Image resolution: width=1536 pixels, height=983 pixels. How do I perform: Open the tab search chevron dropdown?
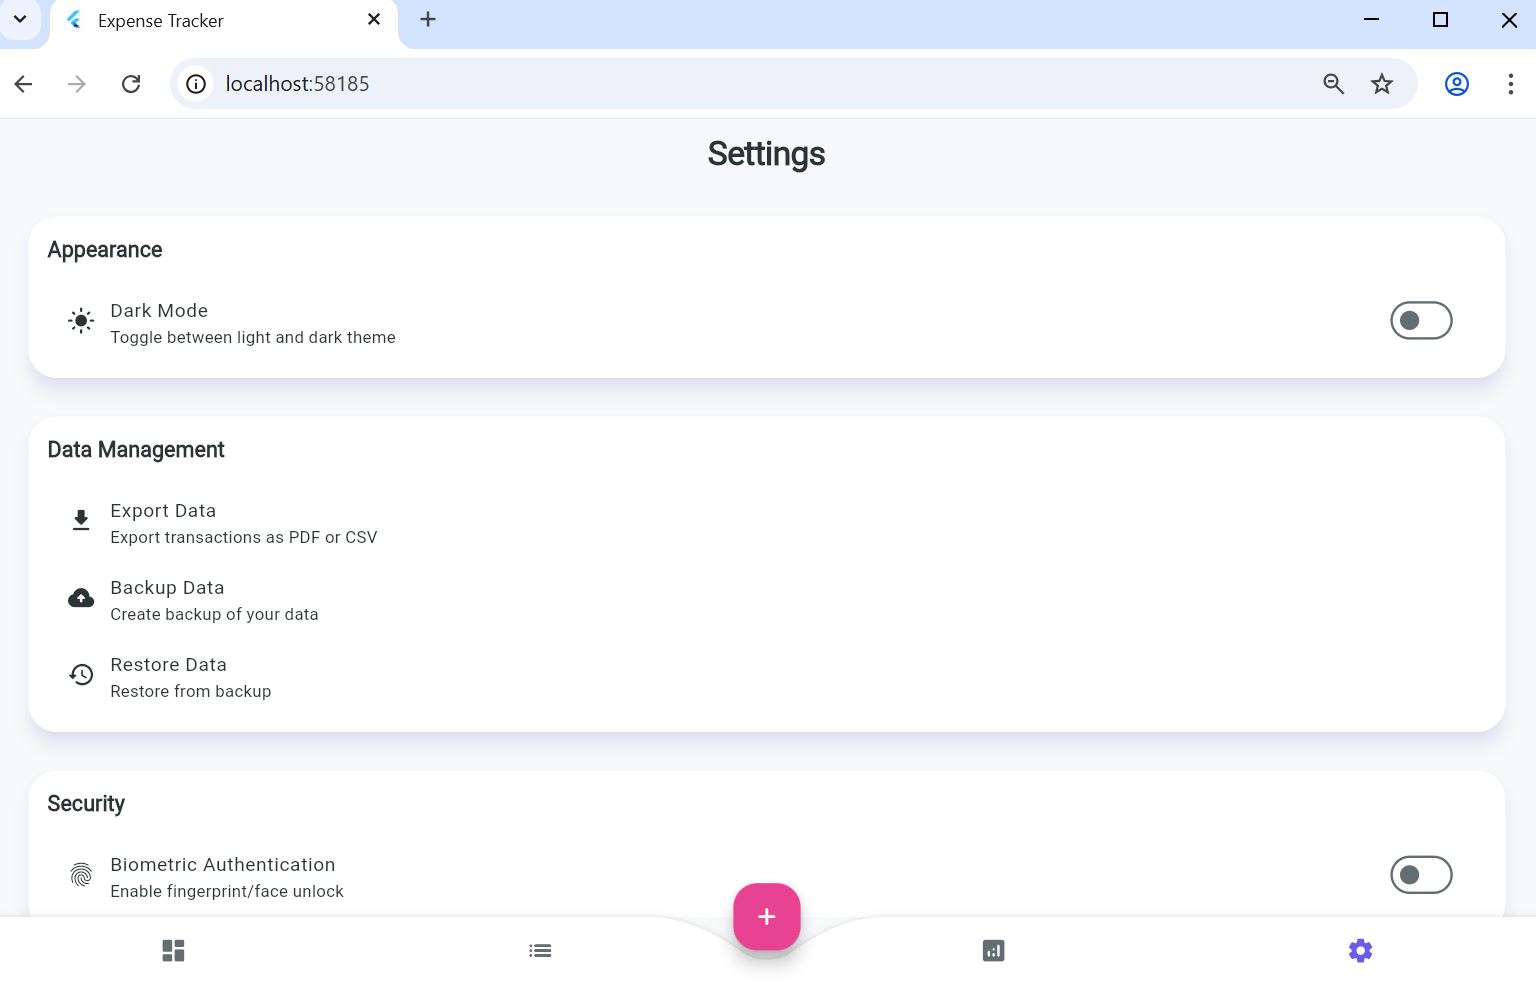20,19
